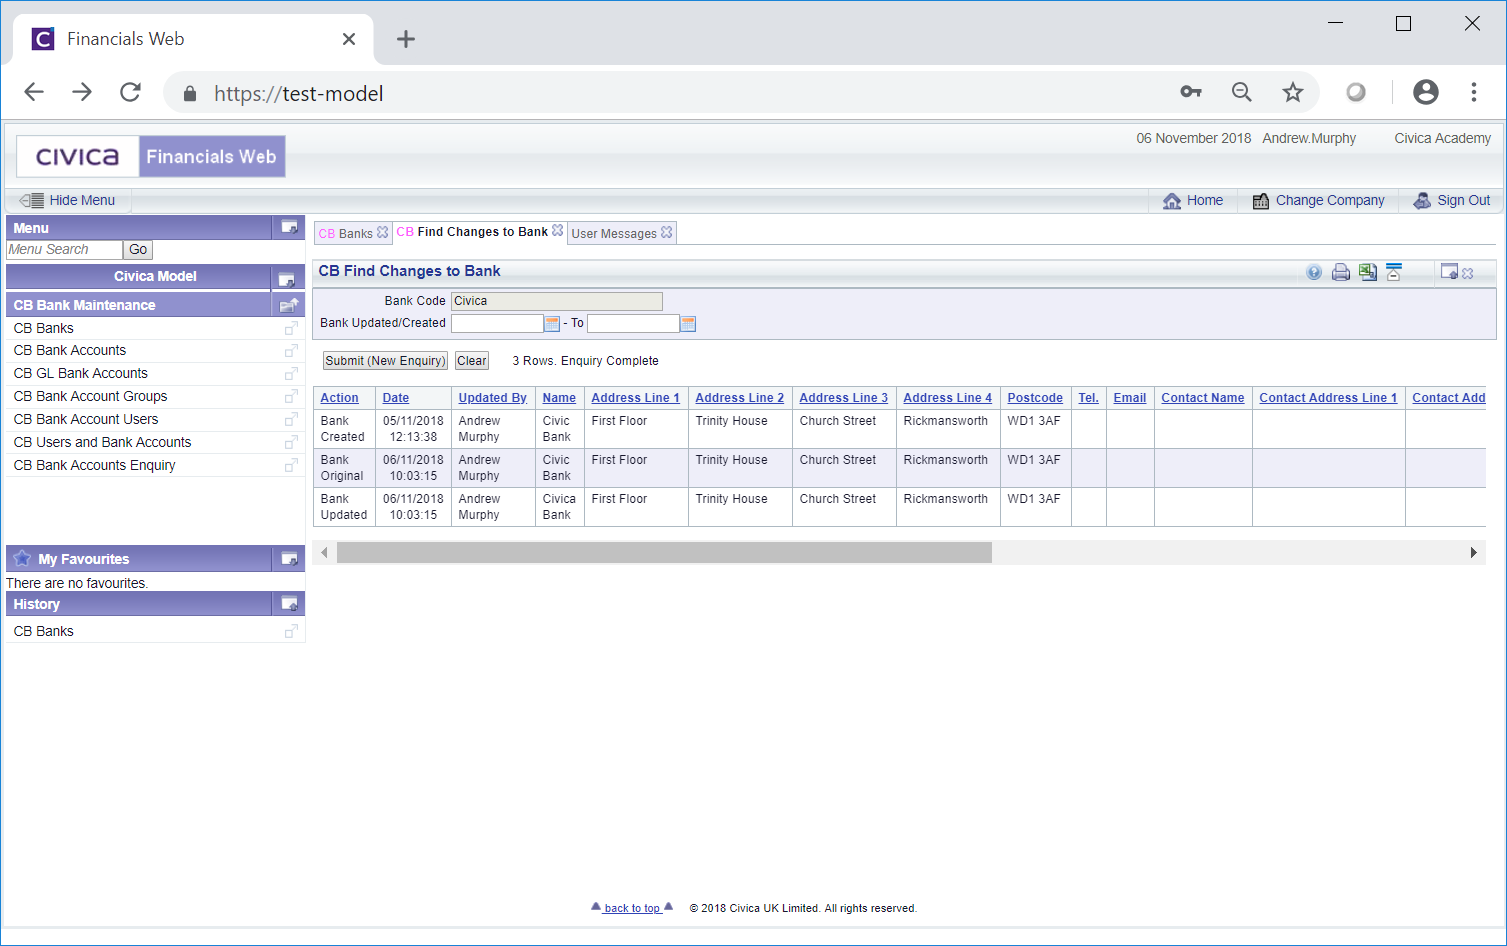Sort results by Action column

(339, 398)
